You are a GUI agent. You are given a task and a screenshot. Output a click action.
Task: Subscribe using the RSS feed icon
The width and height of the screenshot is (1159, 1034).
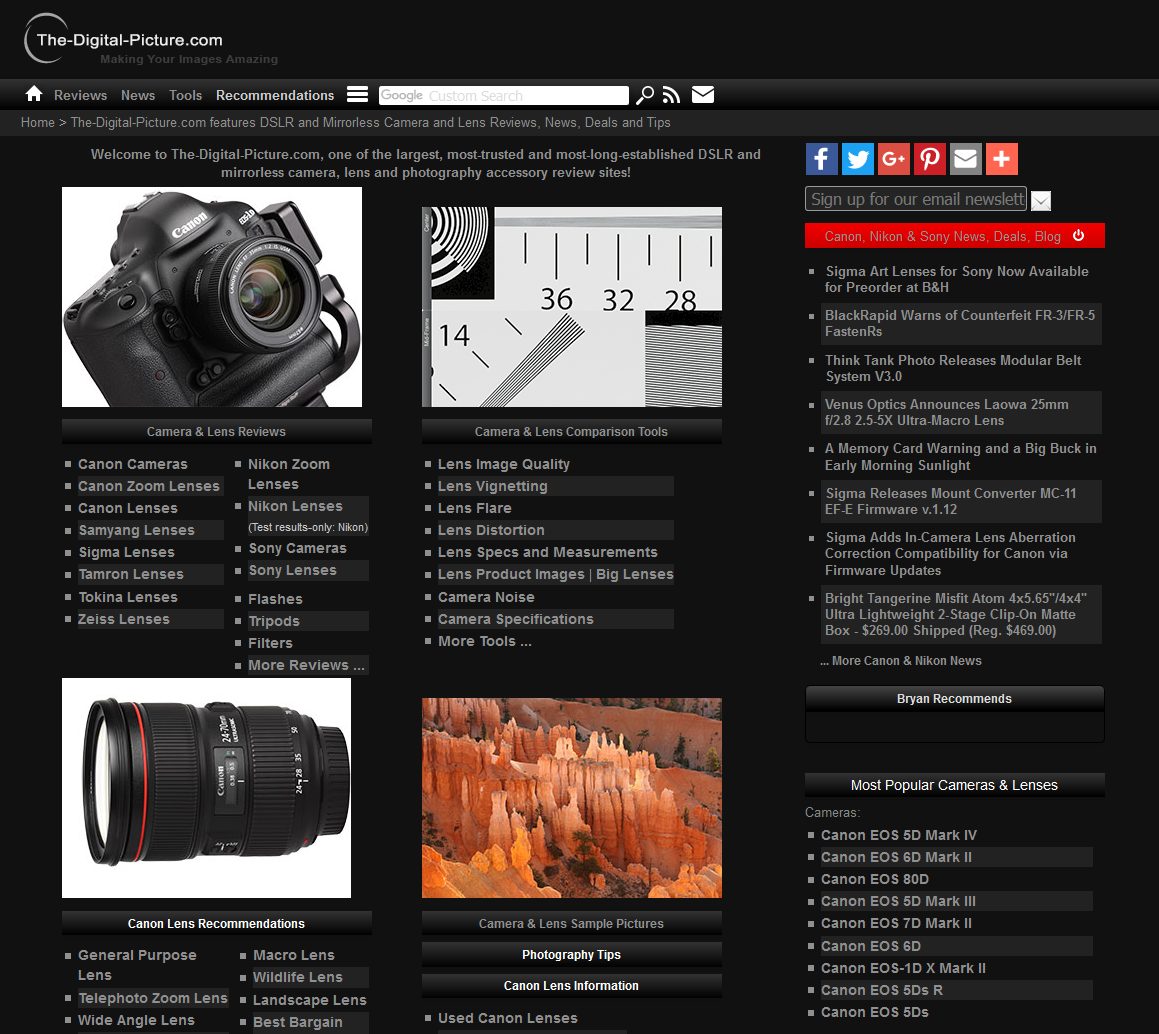[671, 94]
